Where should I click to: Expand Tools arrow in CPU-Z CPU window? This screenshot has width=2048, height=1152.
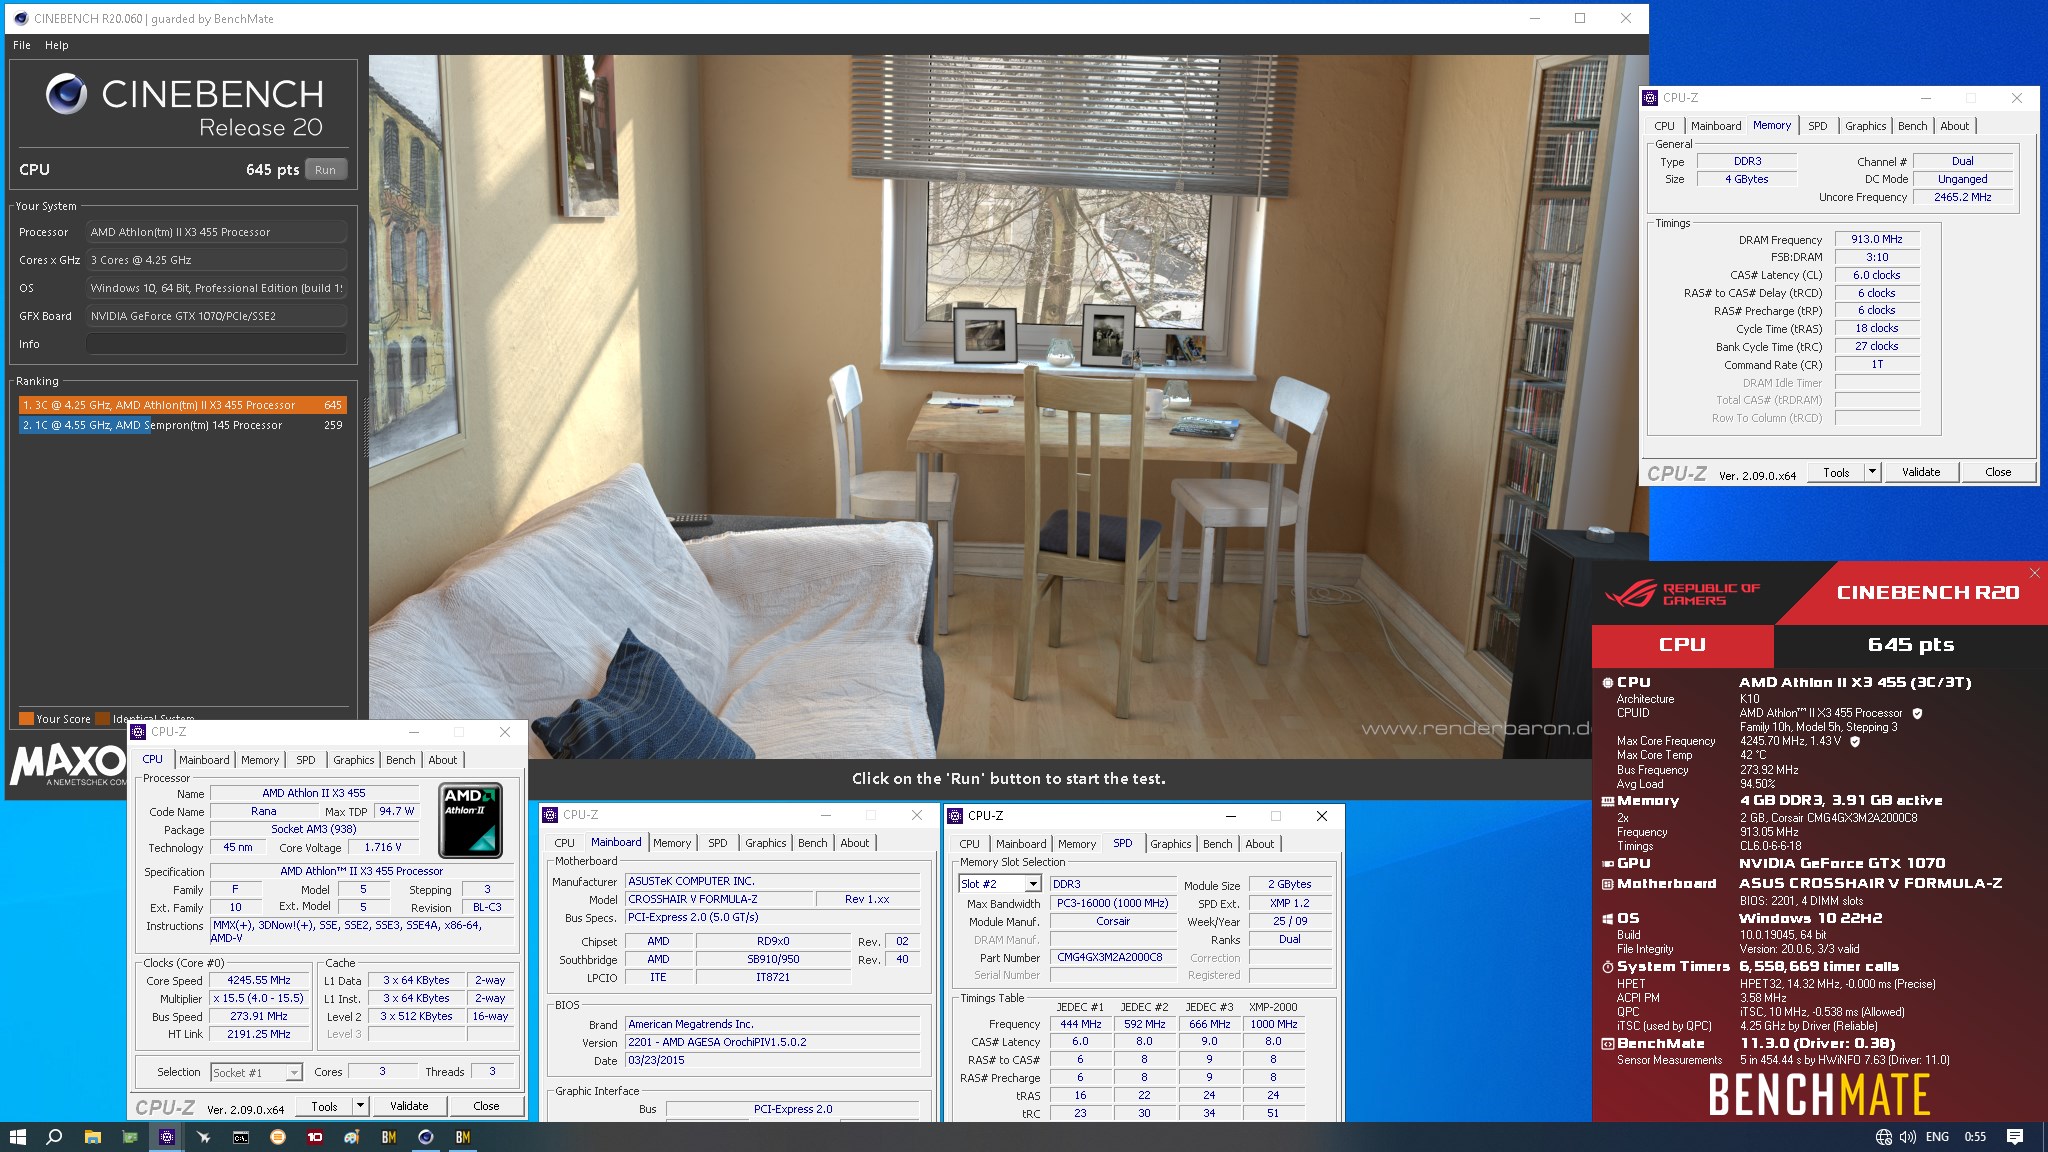[x=360, y=1106]
